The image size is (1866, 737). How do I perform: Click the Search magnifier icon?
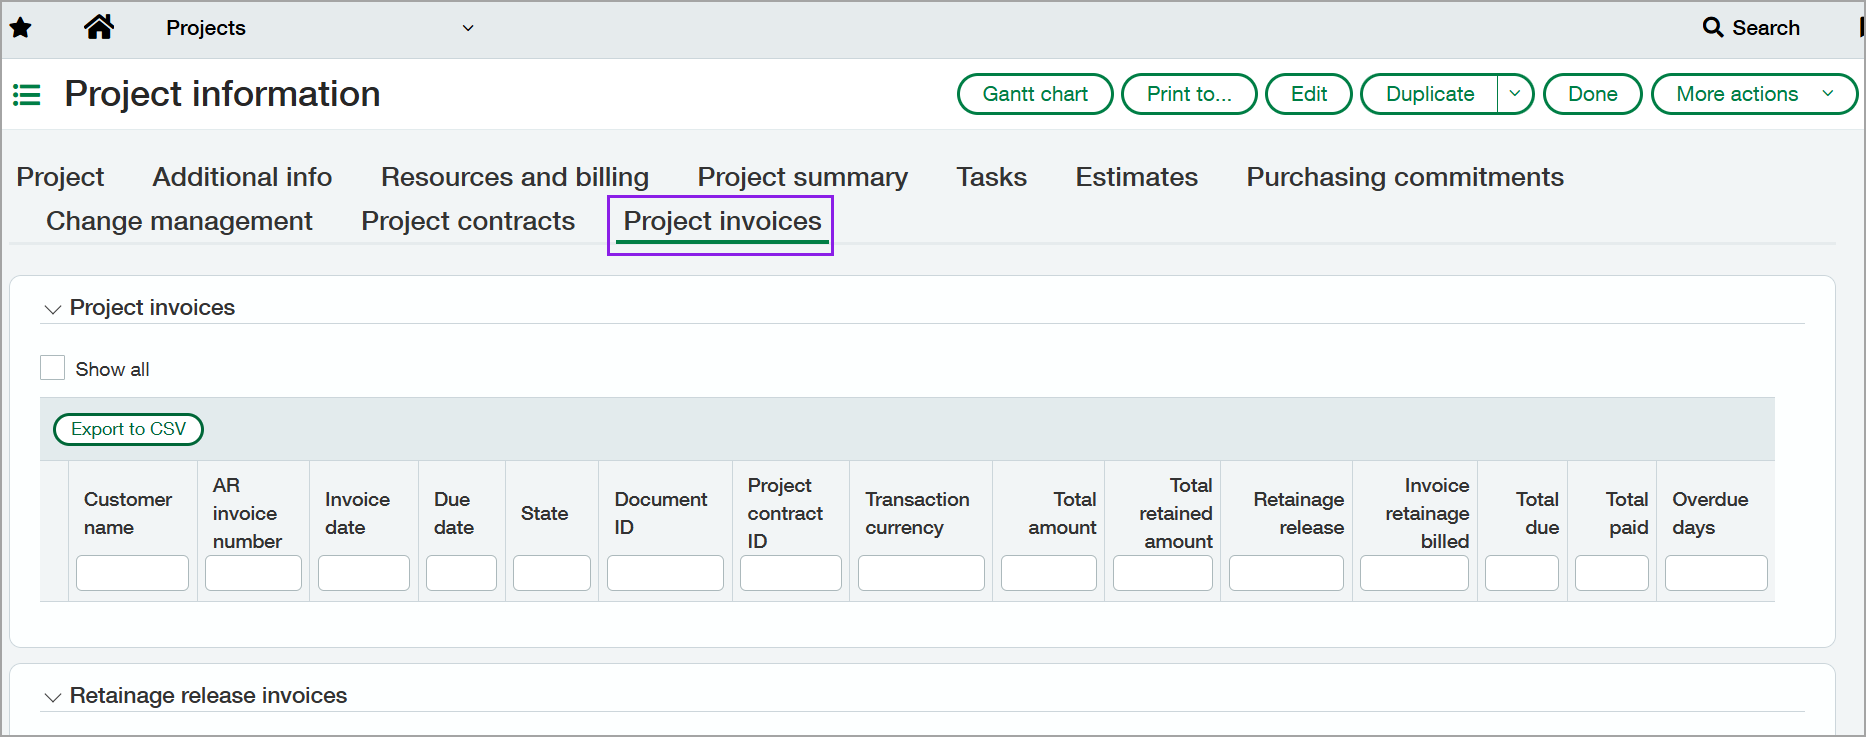1712,28
